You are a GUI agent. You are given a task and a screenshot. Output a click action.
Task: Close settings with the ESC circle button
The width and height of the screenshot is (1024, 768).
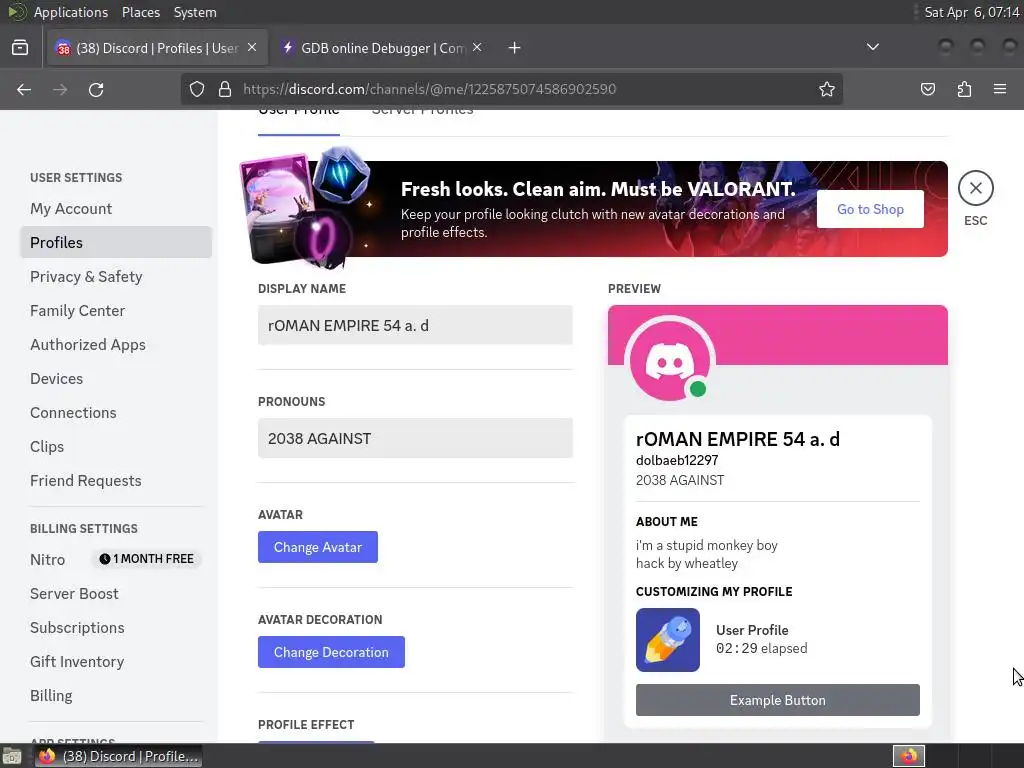pyautogui.click(x=975, y=188)
